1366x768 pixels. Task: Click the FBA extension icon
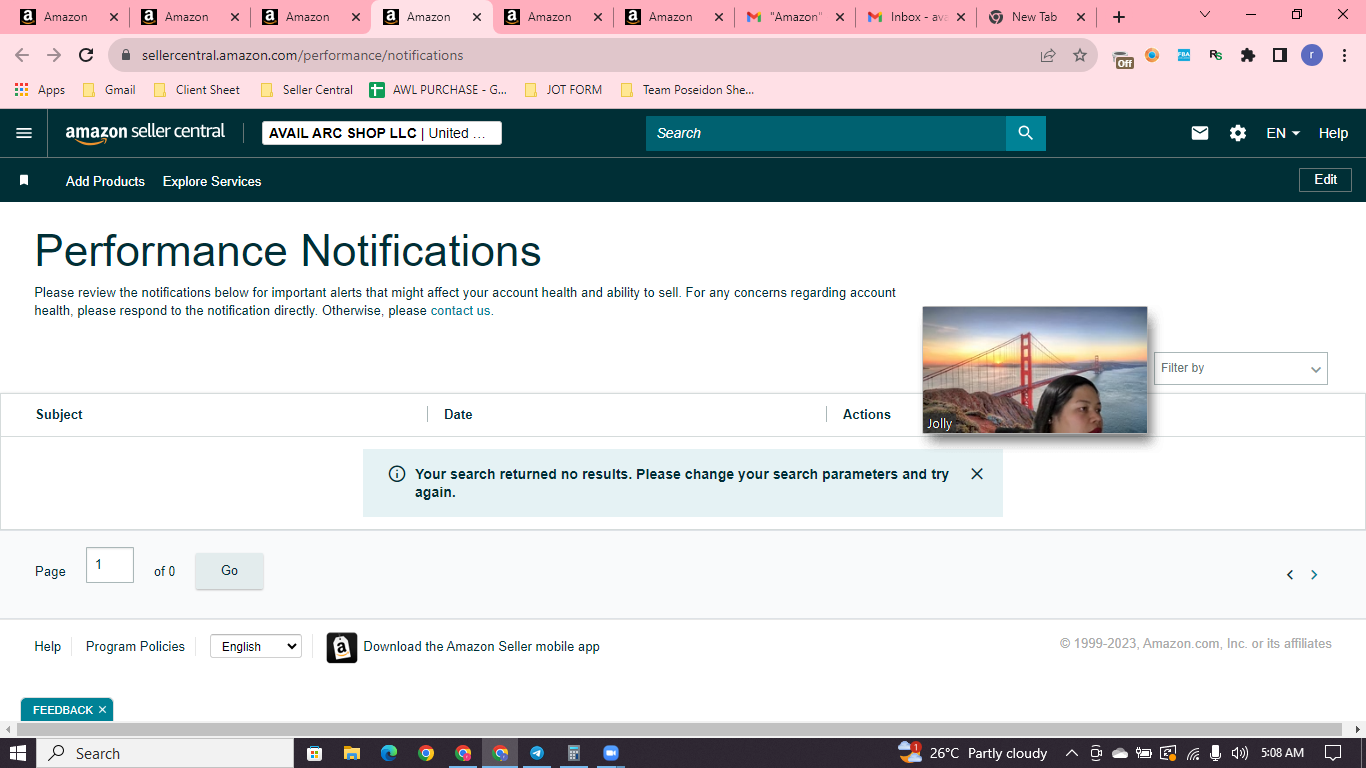[1184, 55]
